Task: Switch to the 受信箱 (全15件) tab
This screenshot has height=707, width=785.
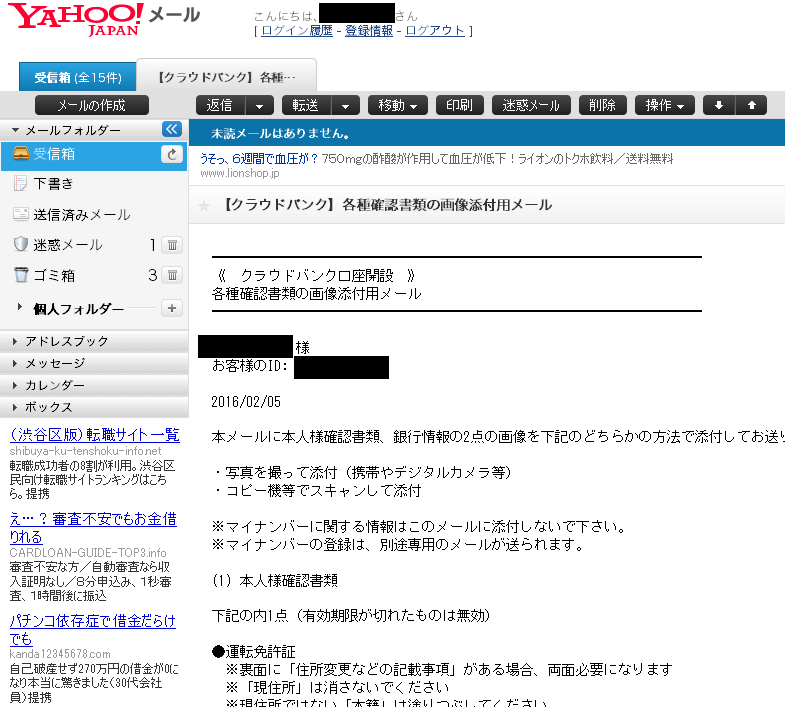Action: click(x=78, y=77)
